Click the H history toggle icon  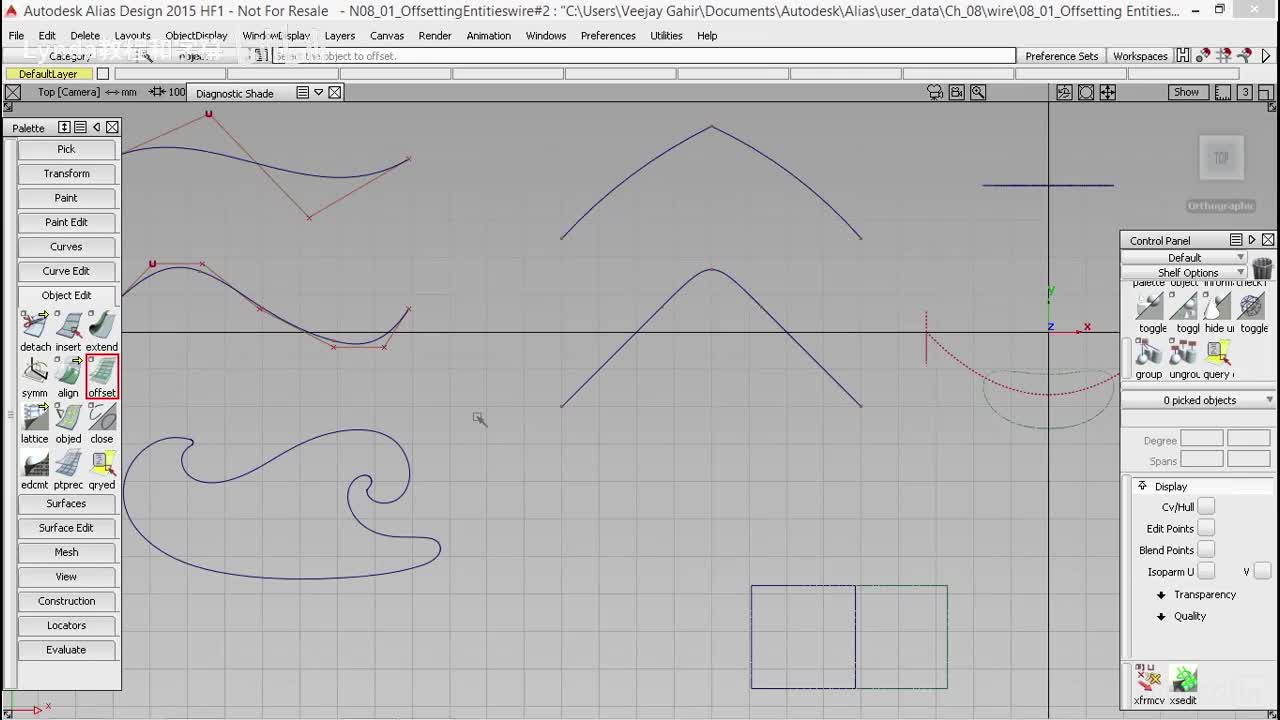pos(1184,56)
